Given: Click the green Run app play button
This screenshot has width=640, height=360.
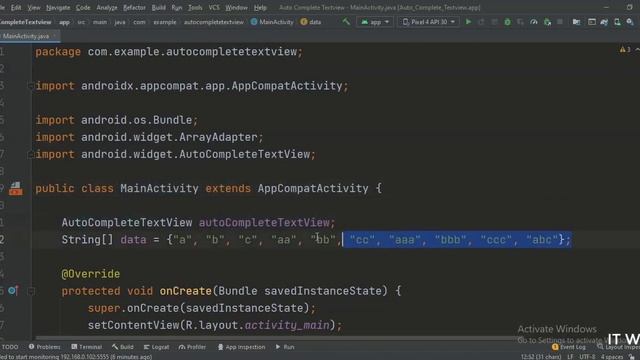Looking at the screenshot, I should pyautogui.click(x=468, y=22).
